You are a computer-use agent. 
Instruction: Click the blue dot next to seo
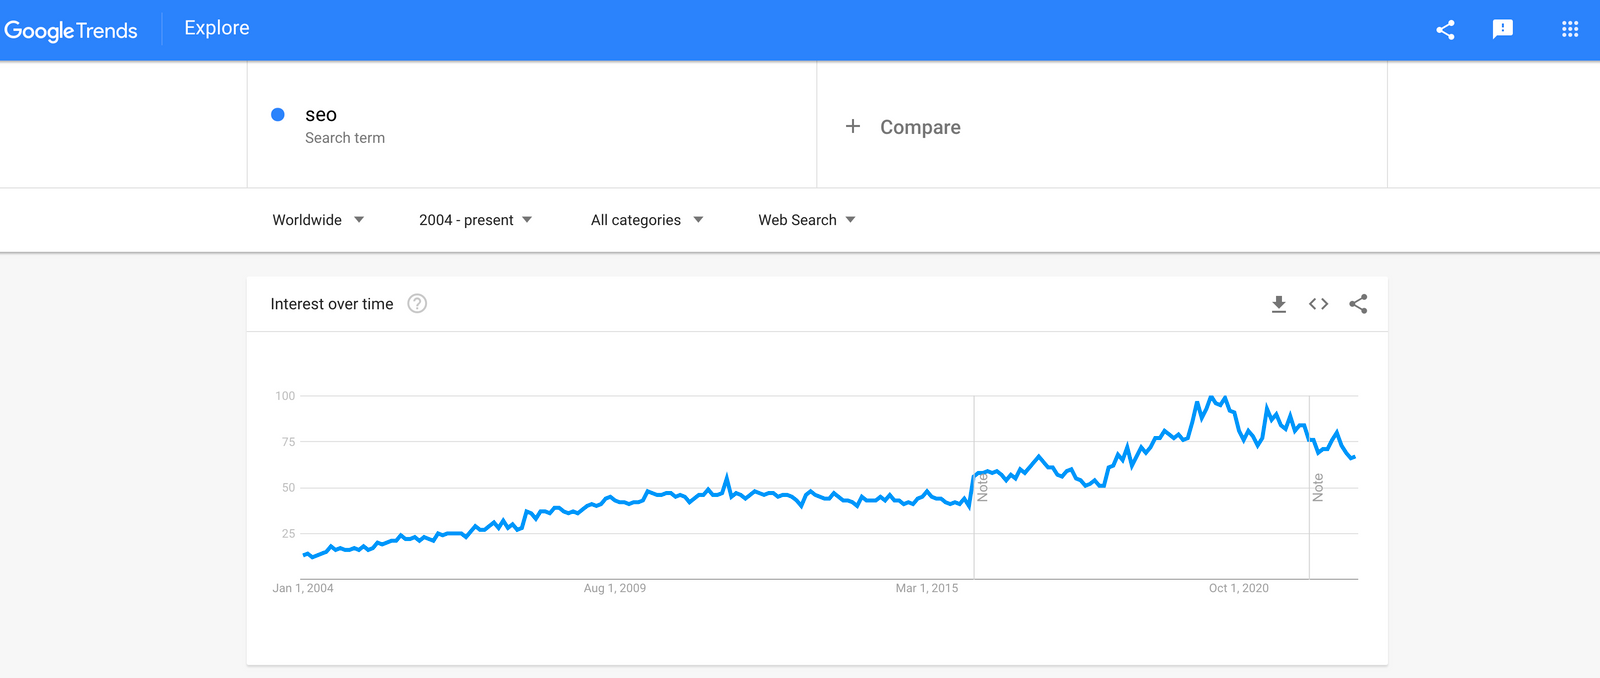[278, 115]
